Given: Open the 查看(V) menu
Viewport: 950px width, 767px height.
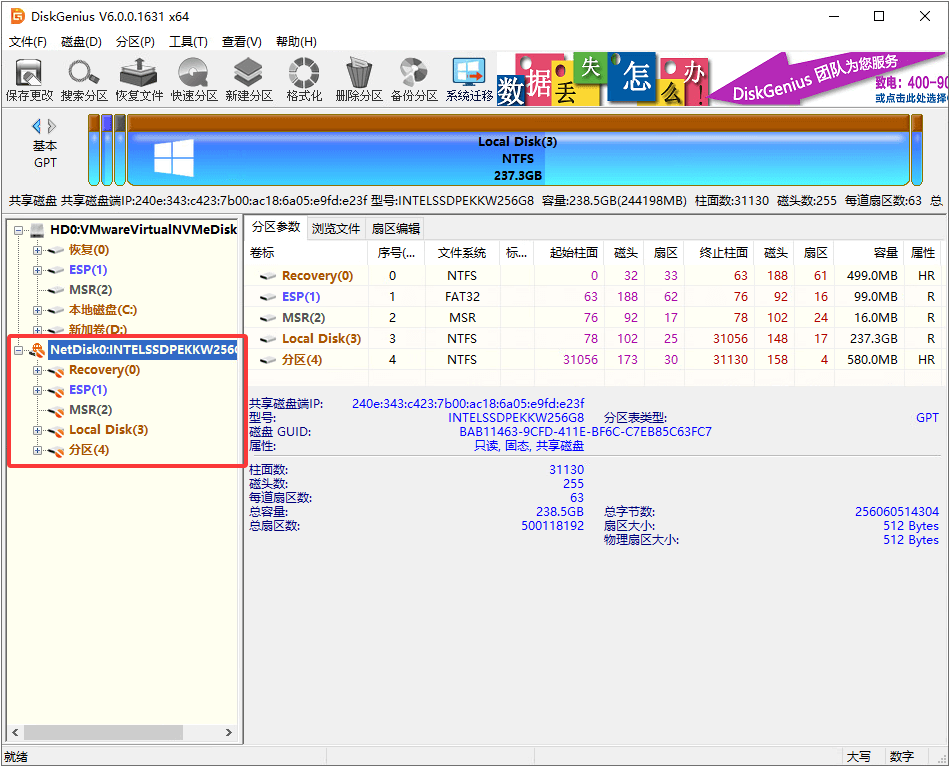Looking at the screenshot, I should [242, 42].
